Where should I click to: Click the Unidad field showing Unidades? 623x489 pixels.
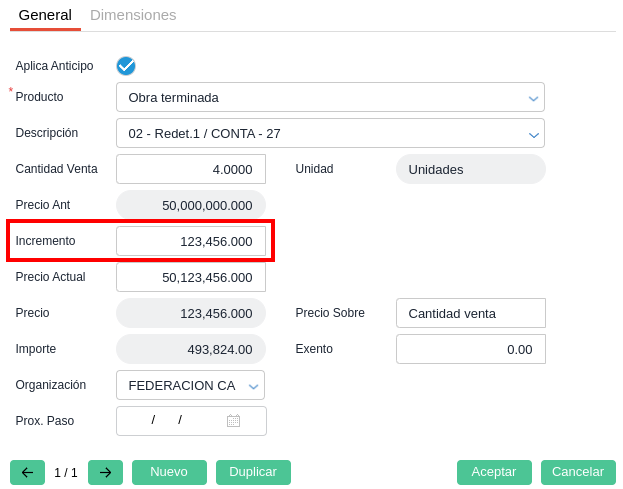click(470, 169)
